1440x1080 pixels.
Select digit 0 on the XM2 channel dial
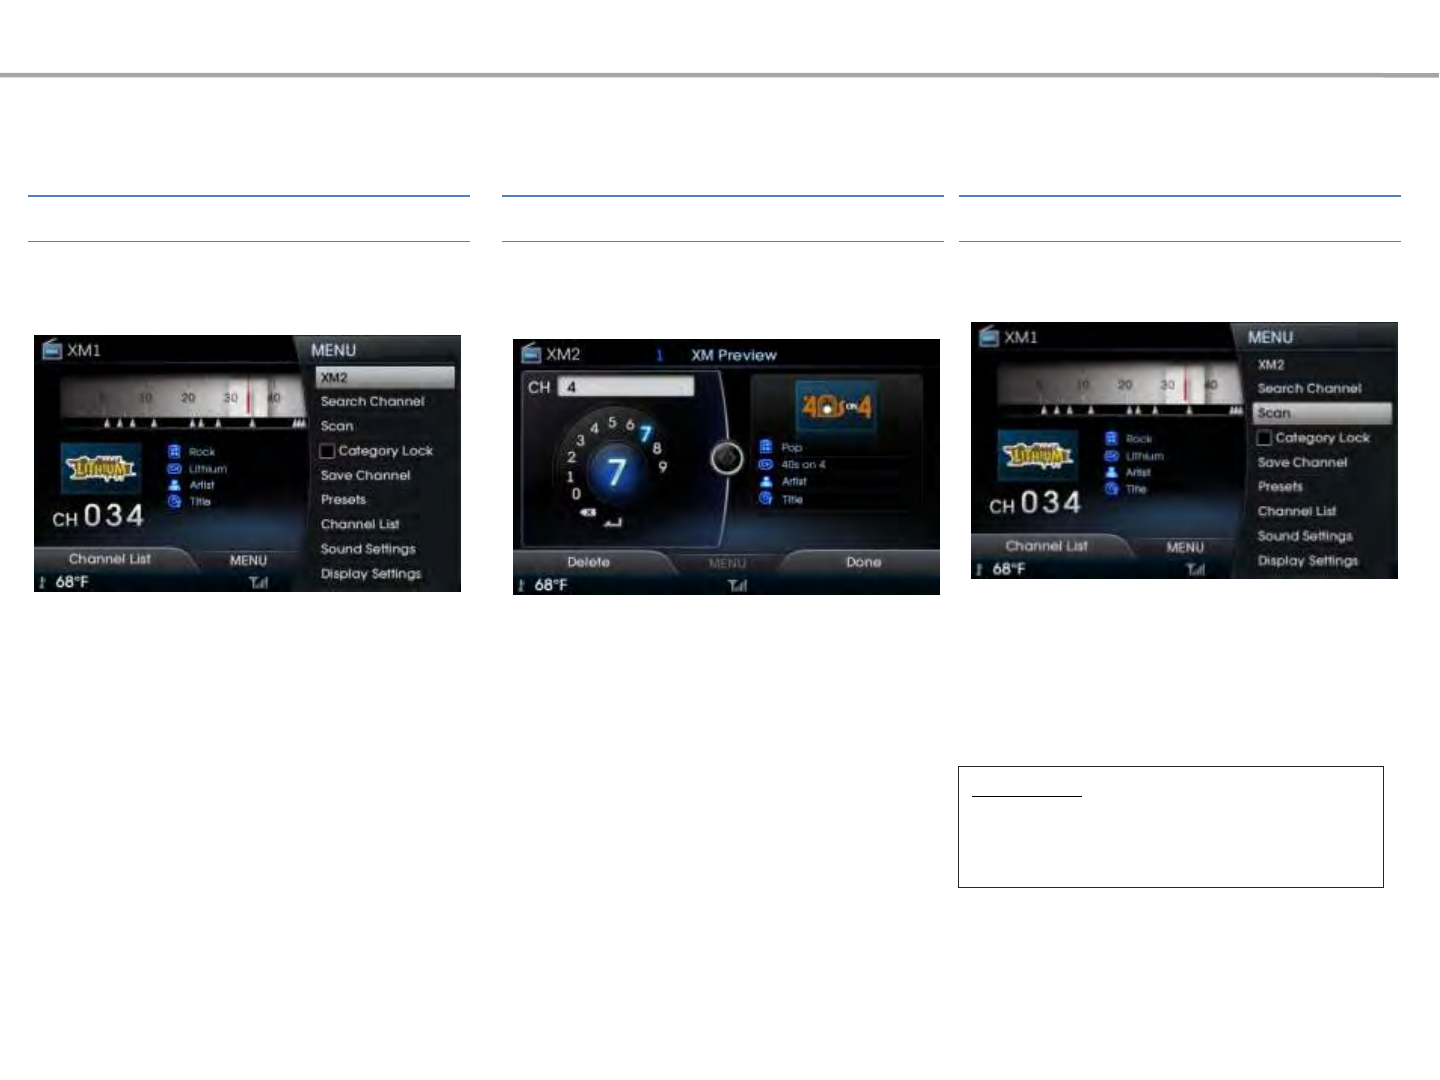click(576, 494)
